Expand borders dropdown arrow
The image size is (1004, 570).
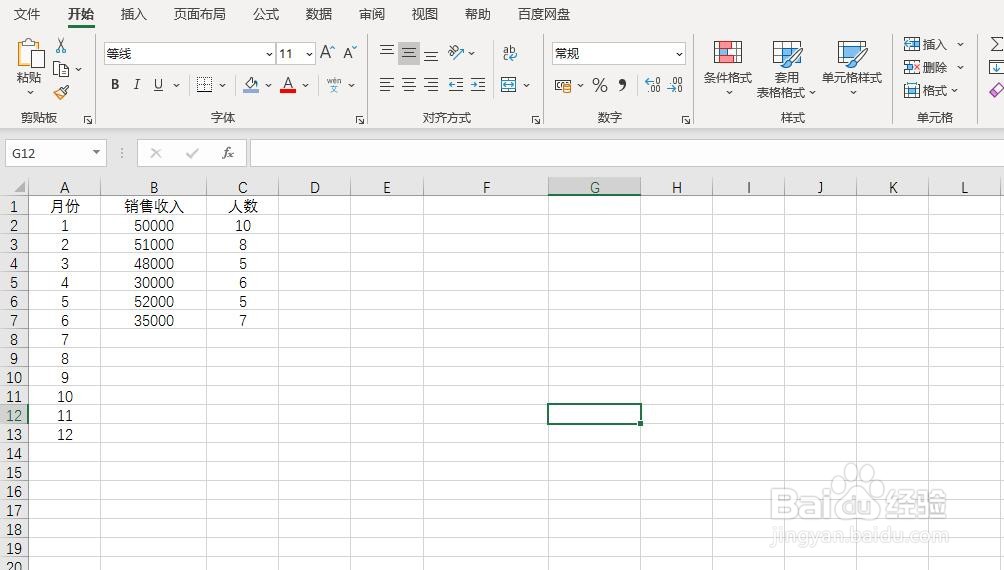click(x=222, y=85)
